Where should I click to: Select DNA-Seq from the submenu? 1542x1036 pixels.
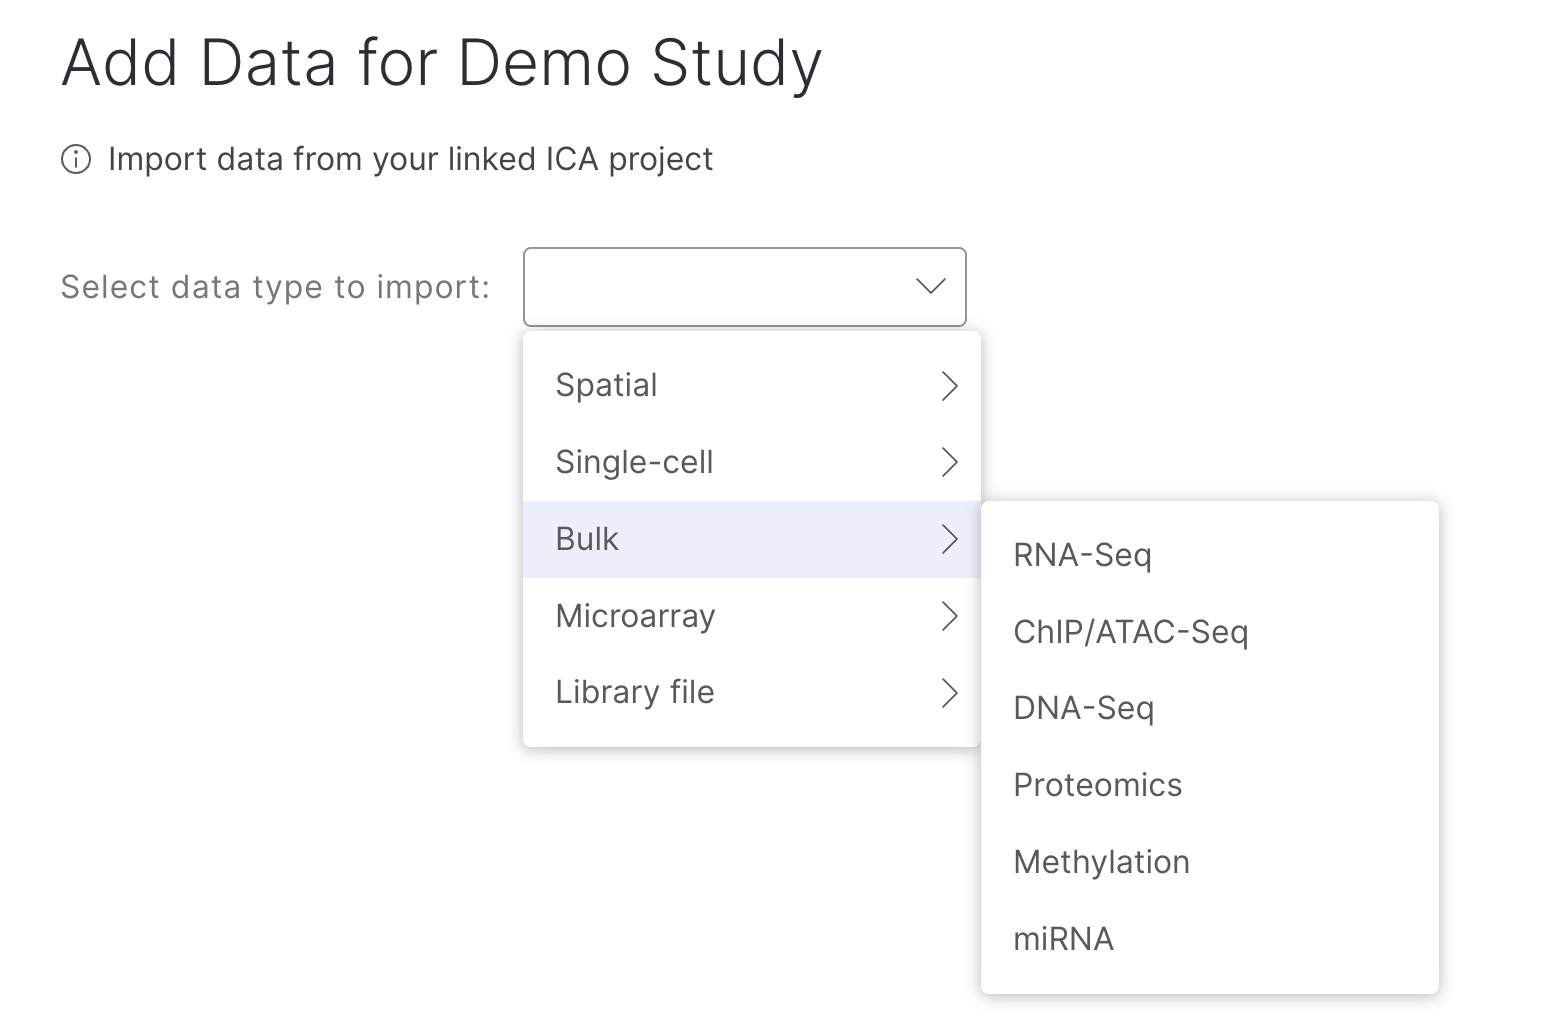coord(1083,709)
